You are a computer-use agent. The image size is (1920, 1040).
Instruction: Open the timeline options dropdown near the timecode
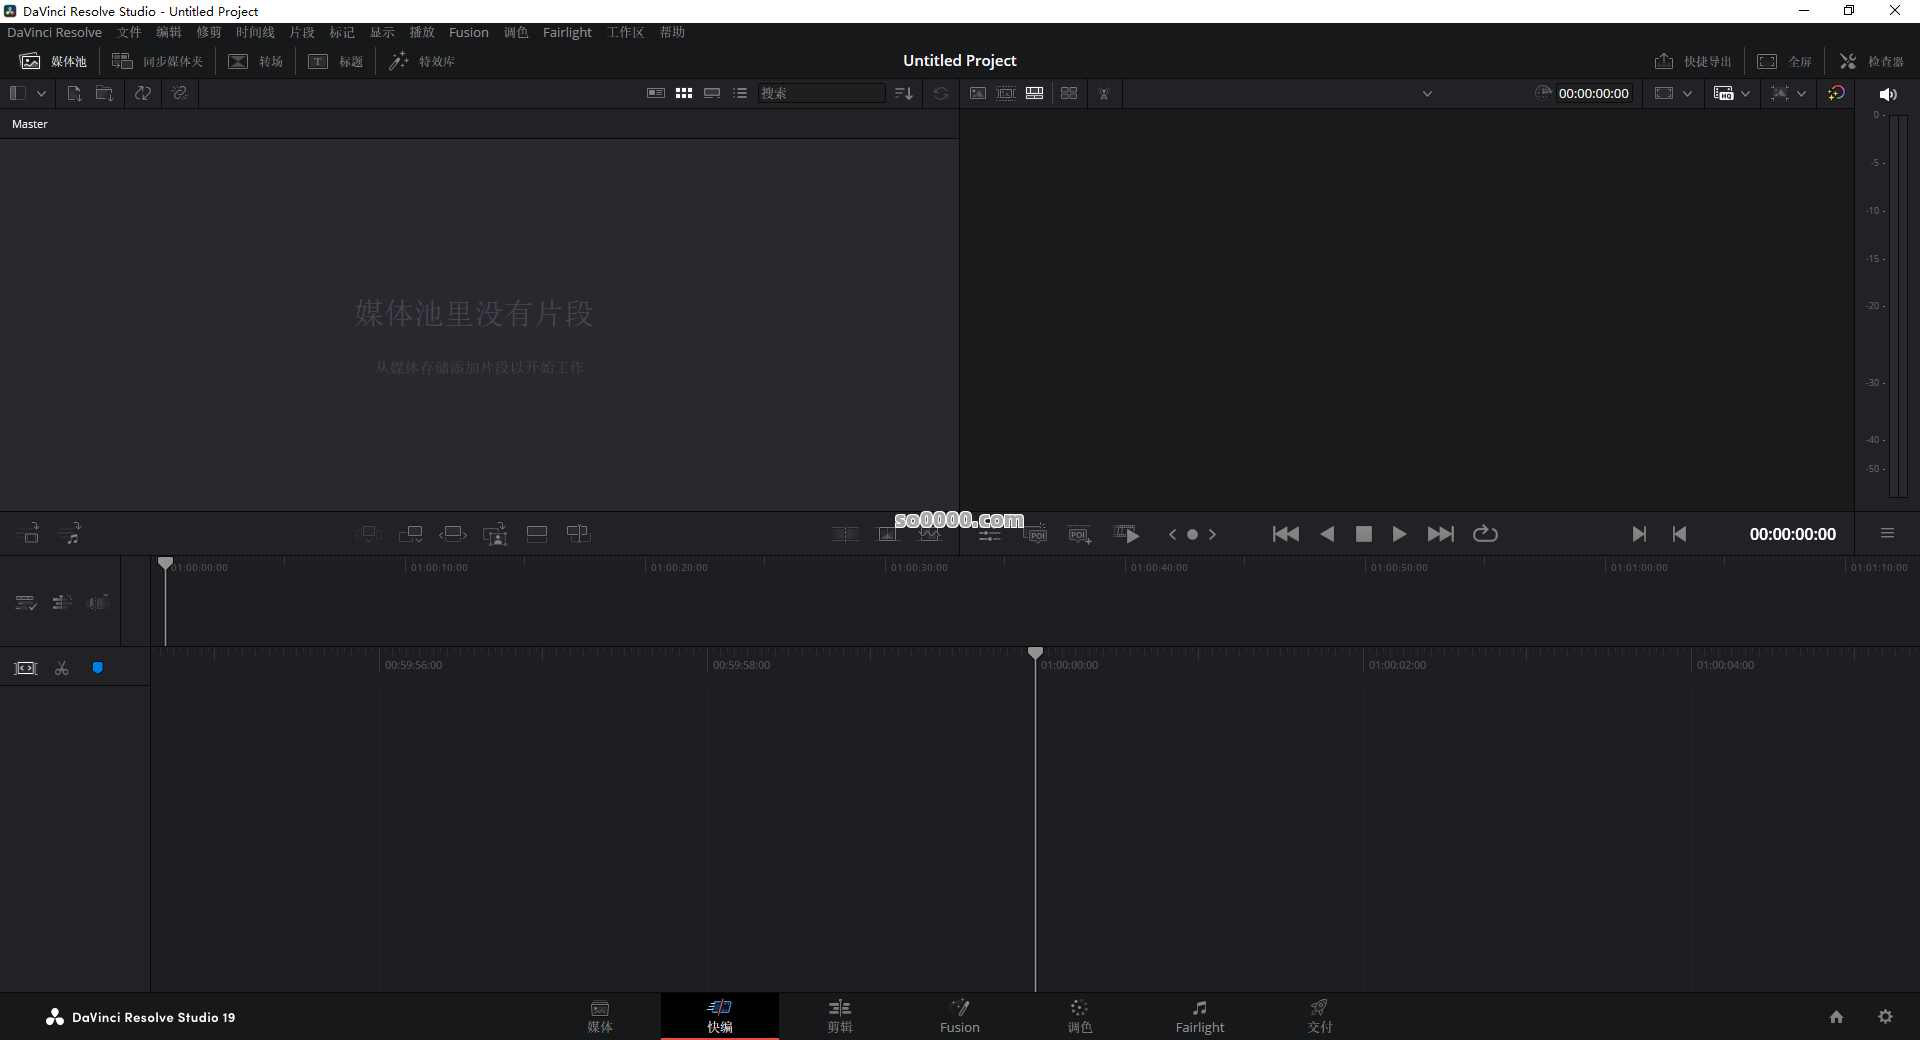click(1687, 93)
